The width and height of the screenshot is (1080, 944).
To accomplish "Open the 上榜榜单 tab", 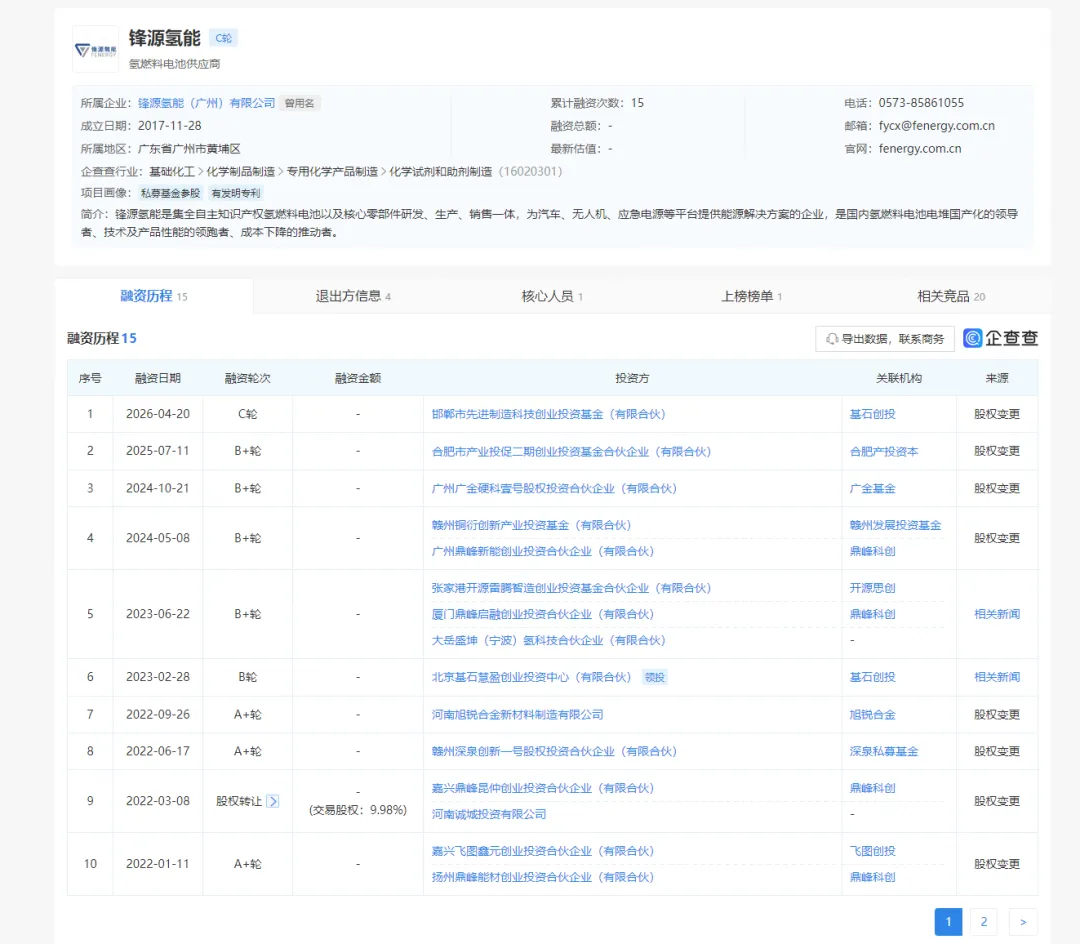I will click(x=751, y=296).
